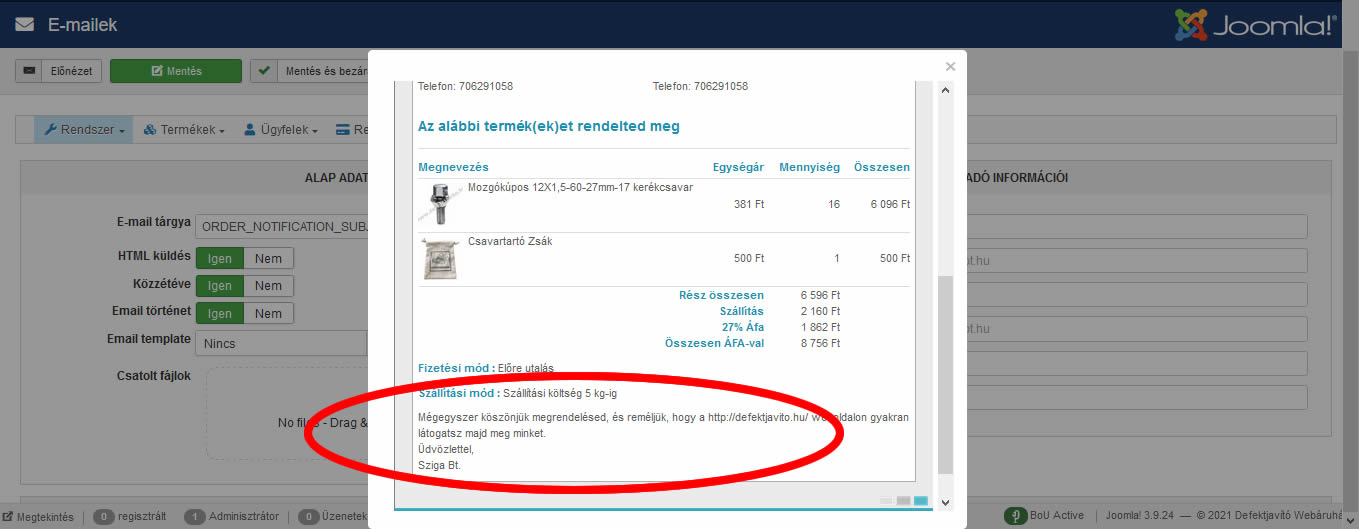Expand the Termékek menu

(184, 130)
